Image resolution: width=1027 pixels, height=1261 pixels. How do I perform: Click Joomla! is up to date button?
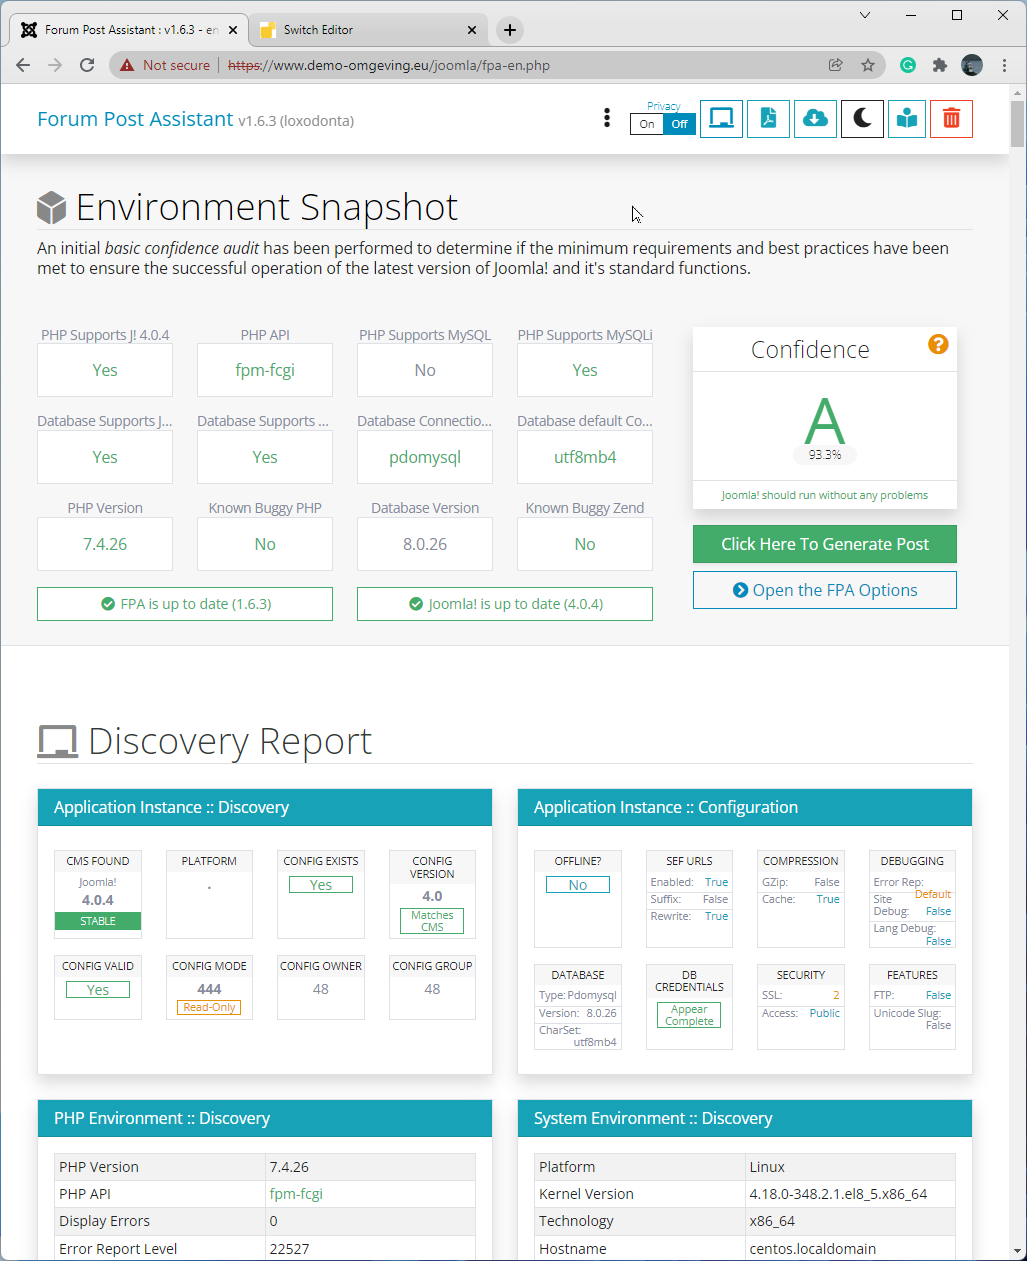pyautogui.click(x=505, y=604)
